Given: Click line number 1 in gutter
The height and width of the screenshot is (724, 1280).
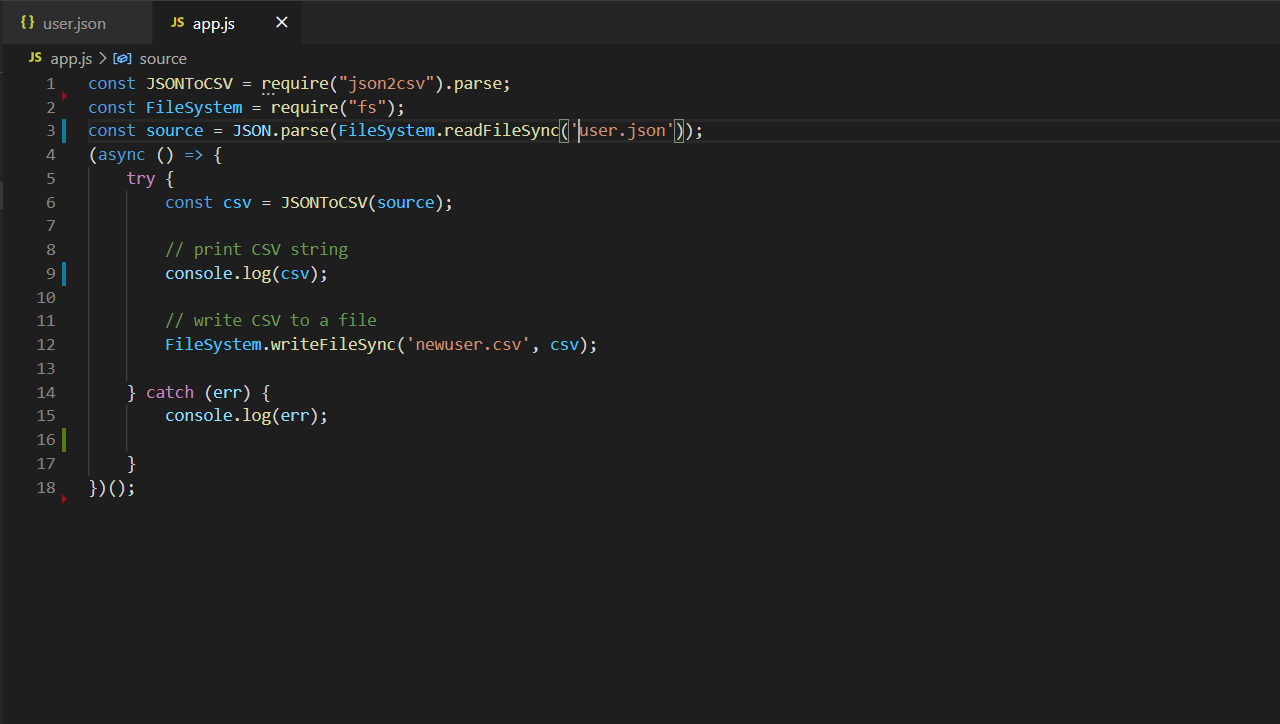Looking at the screenshot, I should 51,84.
